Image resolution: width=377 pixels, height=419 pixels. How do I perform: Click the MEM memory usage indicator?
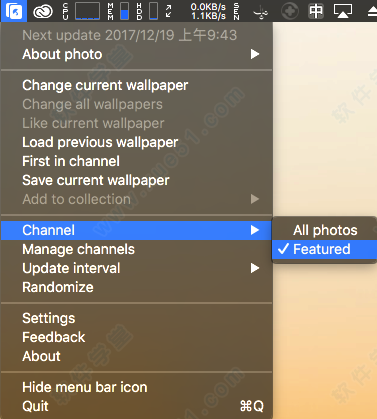point(118,11)
